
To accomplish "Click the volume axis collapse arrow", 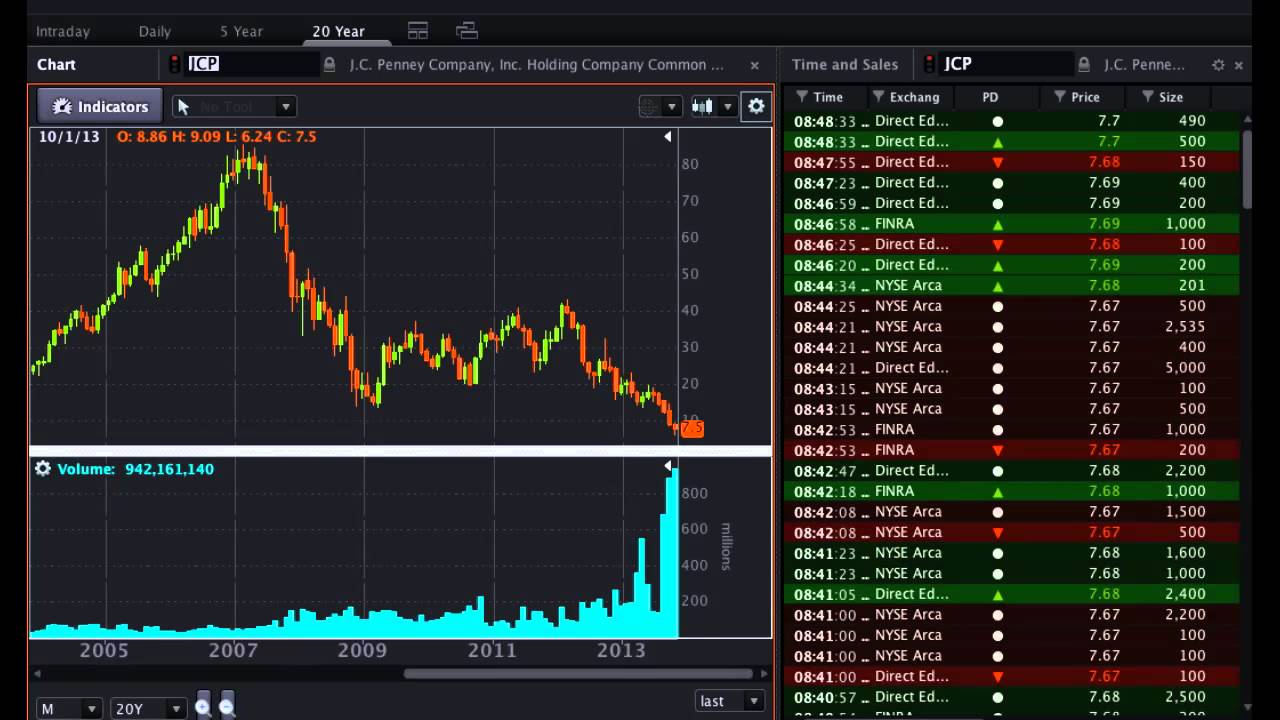I will pos(668,467).
